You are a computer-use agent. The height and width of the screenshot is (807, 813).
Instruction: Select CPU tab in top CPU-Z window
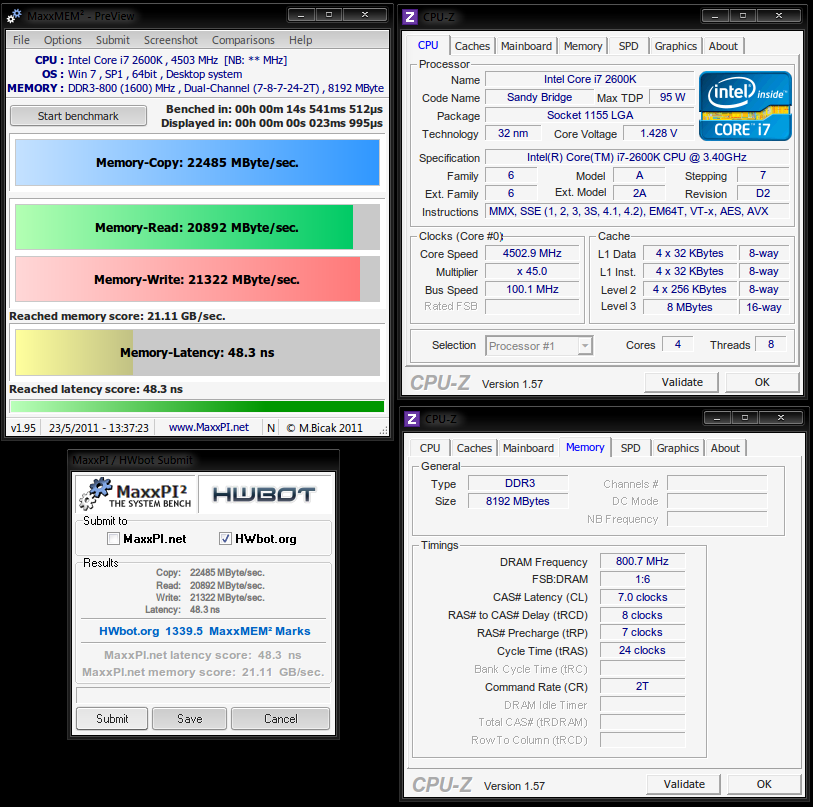tap(428, 45)
